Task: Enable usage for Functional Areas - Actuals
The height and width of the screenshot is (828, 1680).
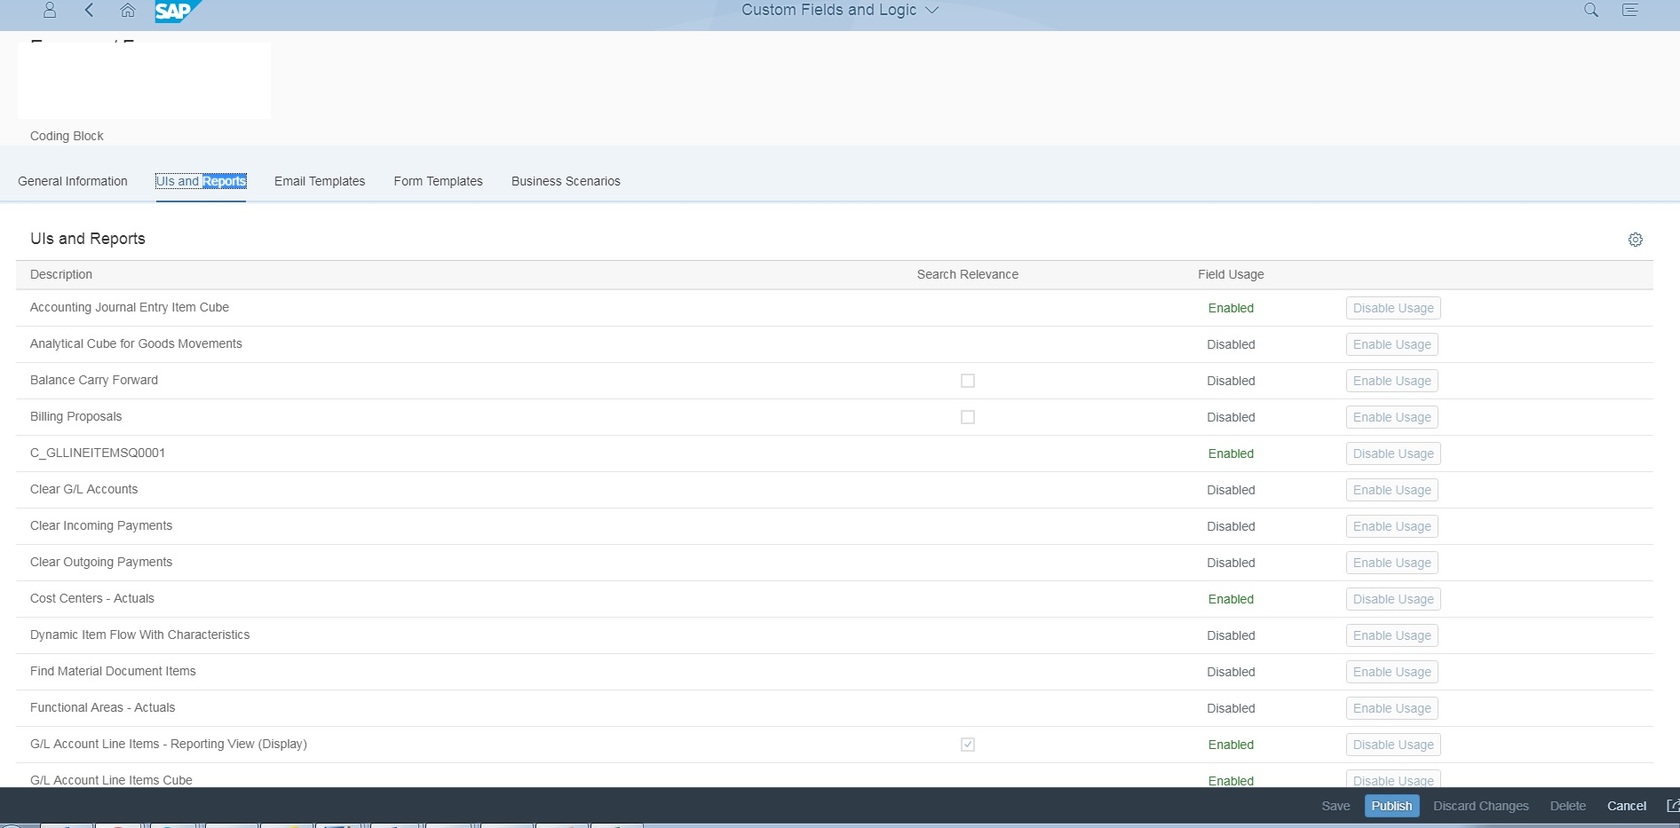Action: click(x=1392, y=709)
